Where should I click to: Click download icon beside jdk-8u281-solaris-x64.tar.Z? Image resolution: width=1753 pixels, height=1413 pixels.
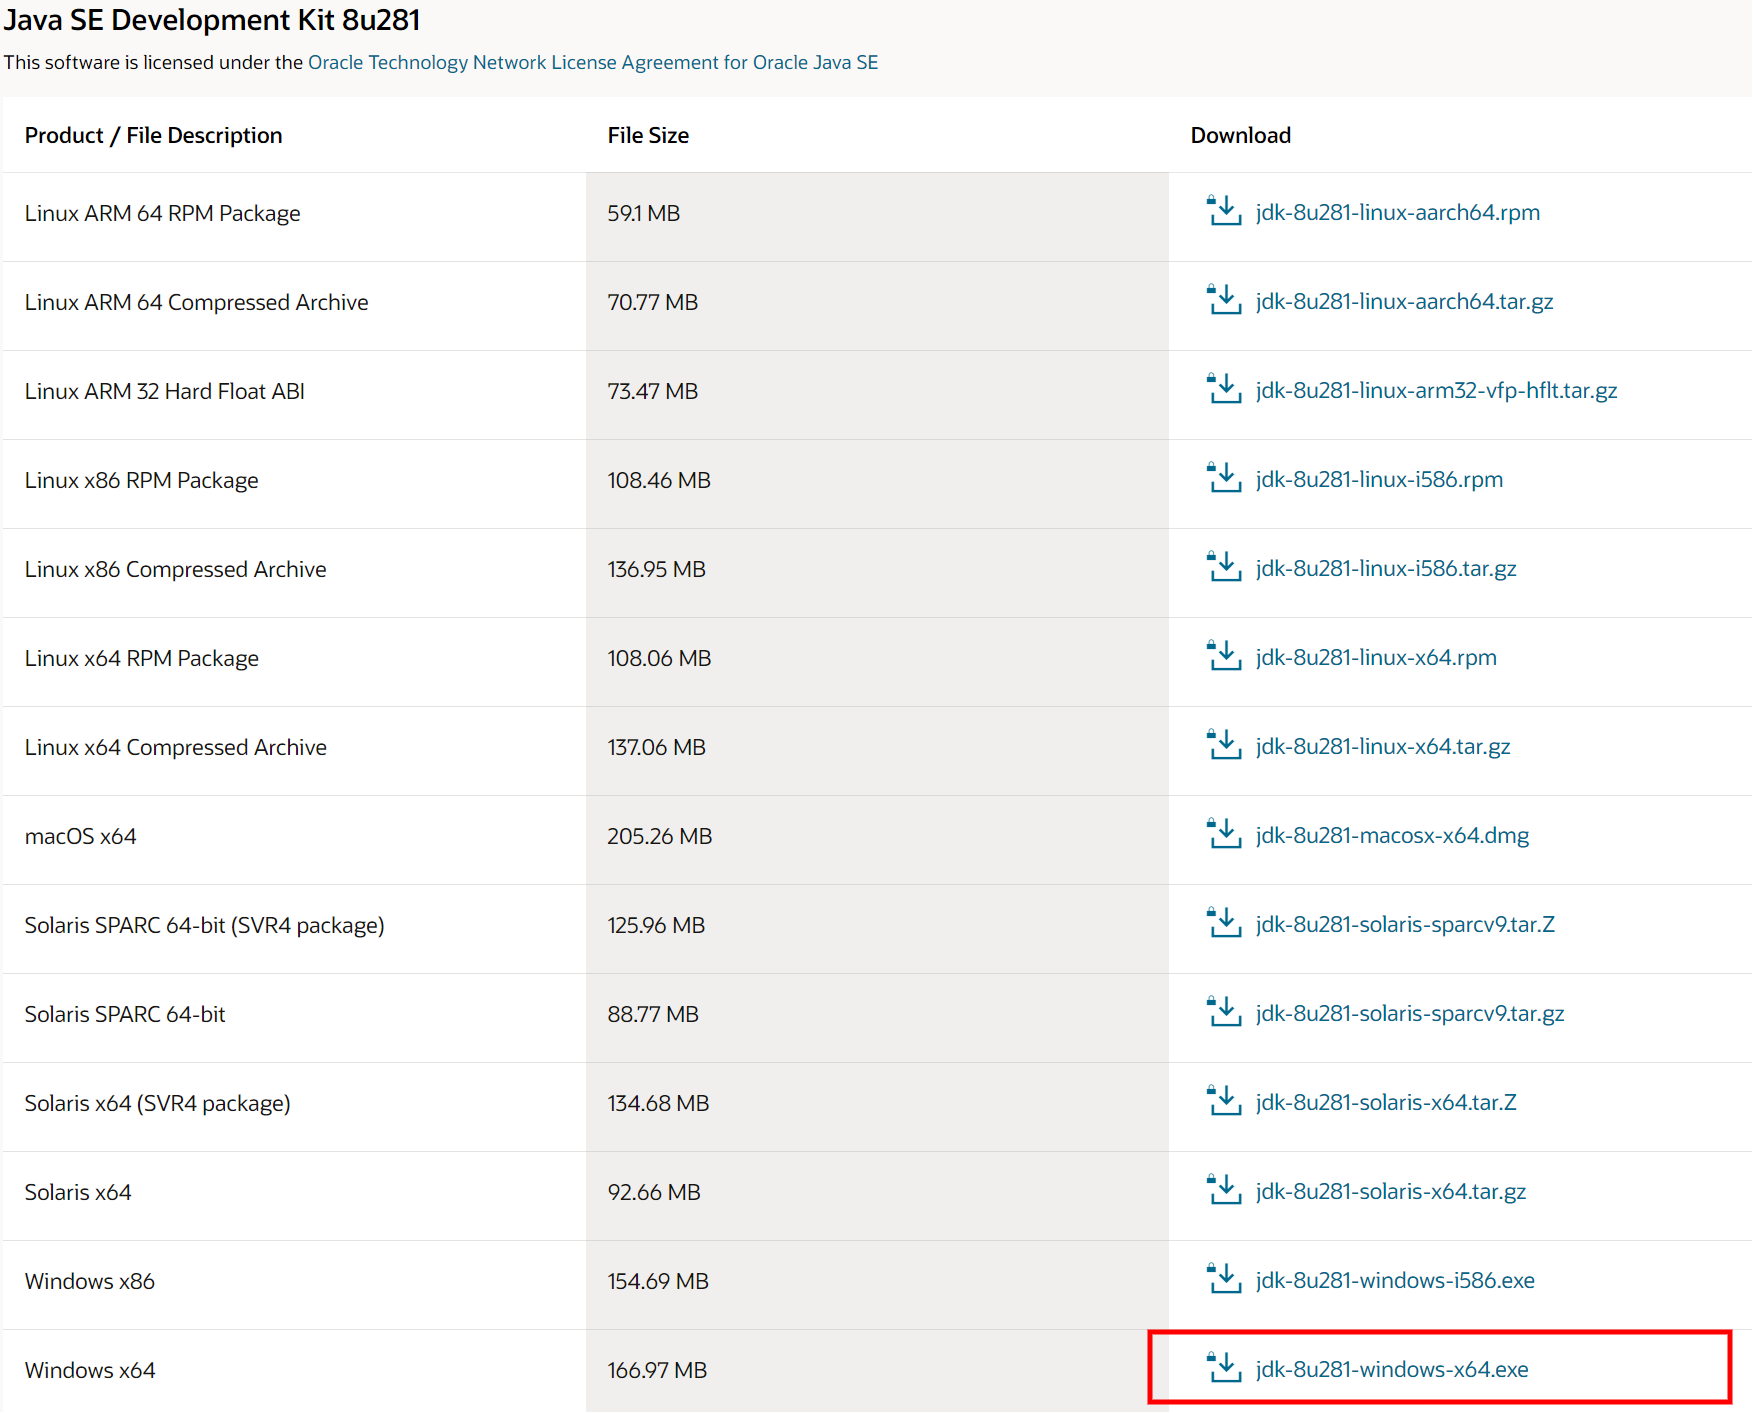point(1224,1101)
